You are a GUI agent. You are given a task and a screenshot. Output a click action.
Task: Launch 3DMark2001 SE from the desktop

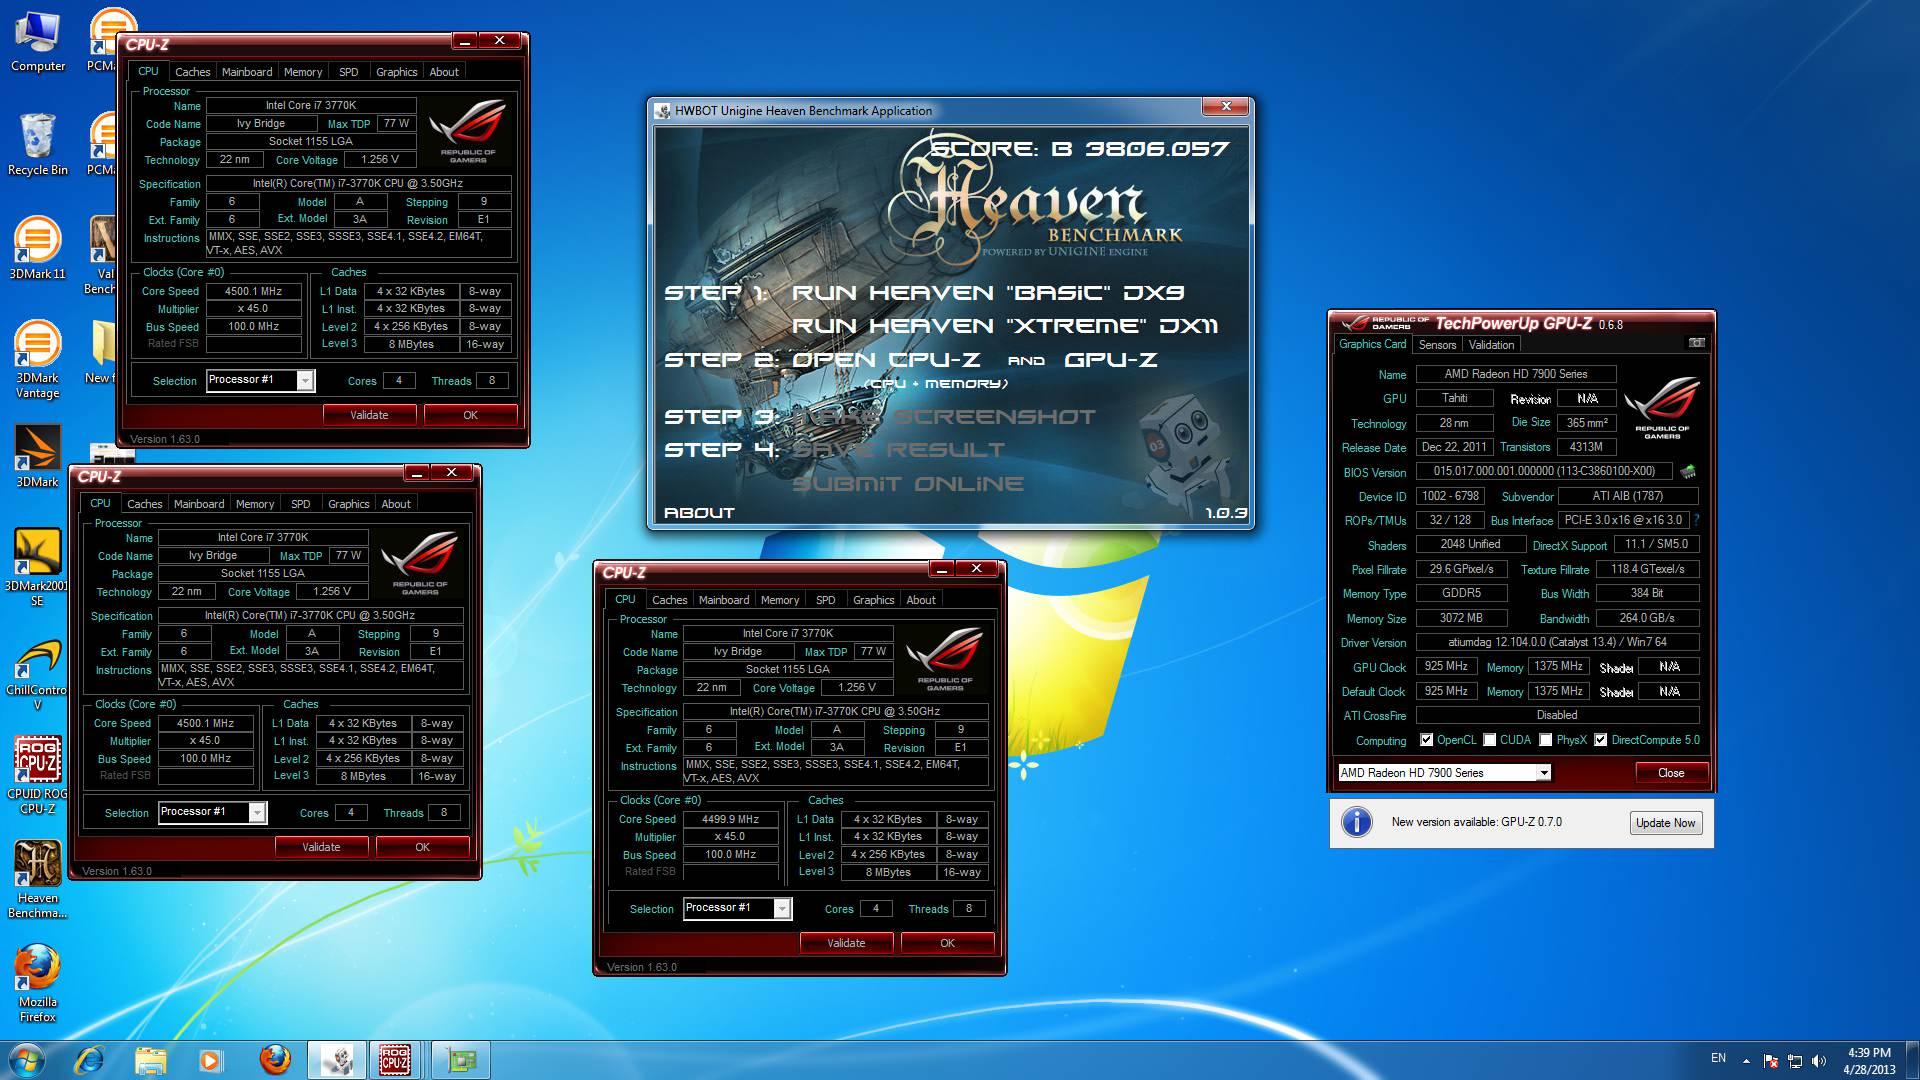pyautogui.click(x=38, y=567)
